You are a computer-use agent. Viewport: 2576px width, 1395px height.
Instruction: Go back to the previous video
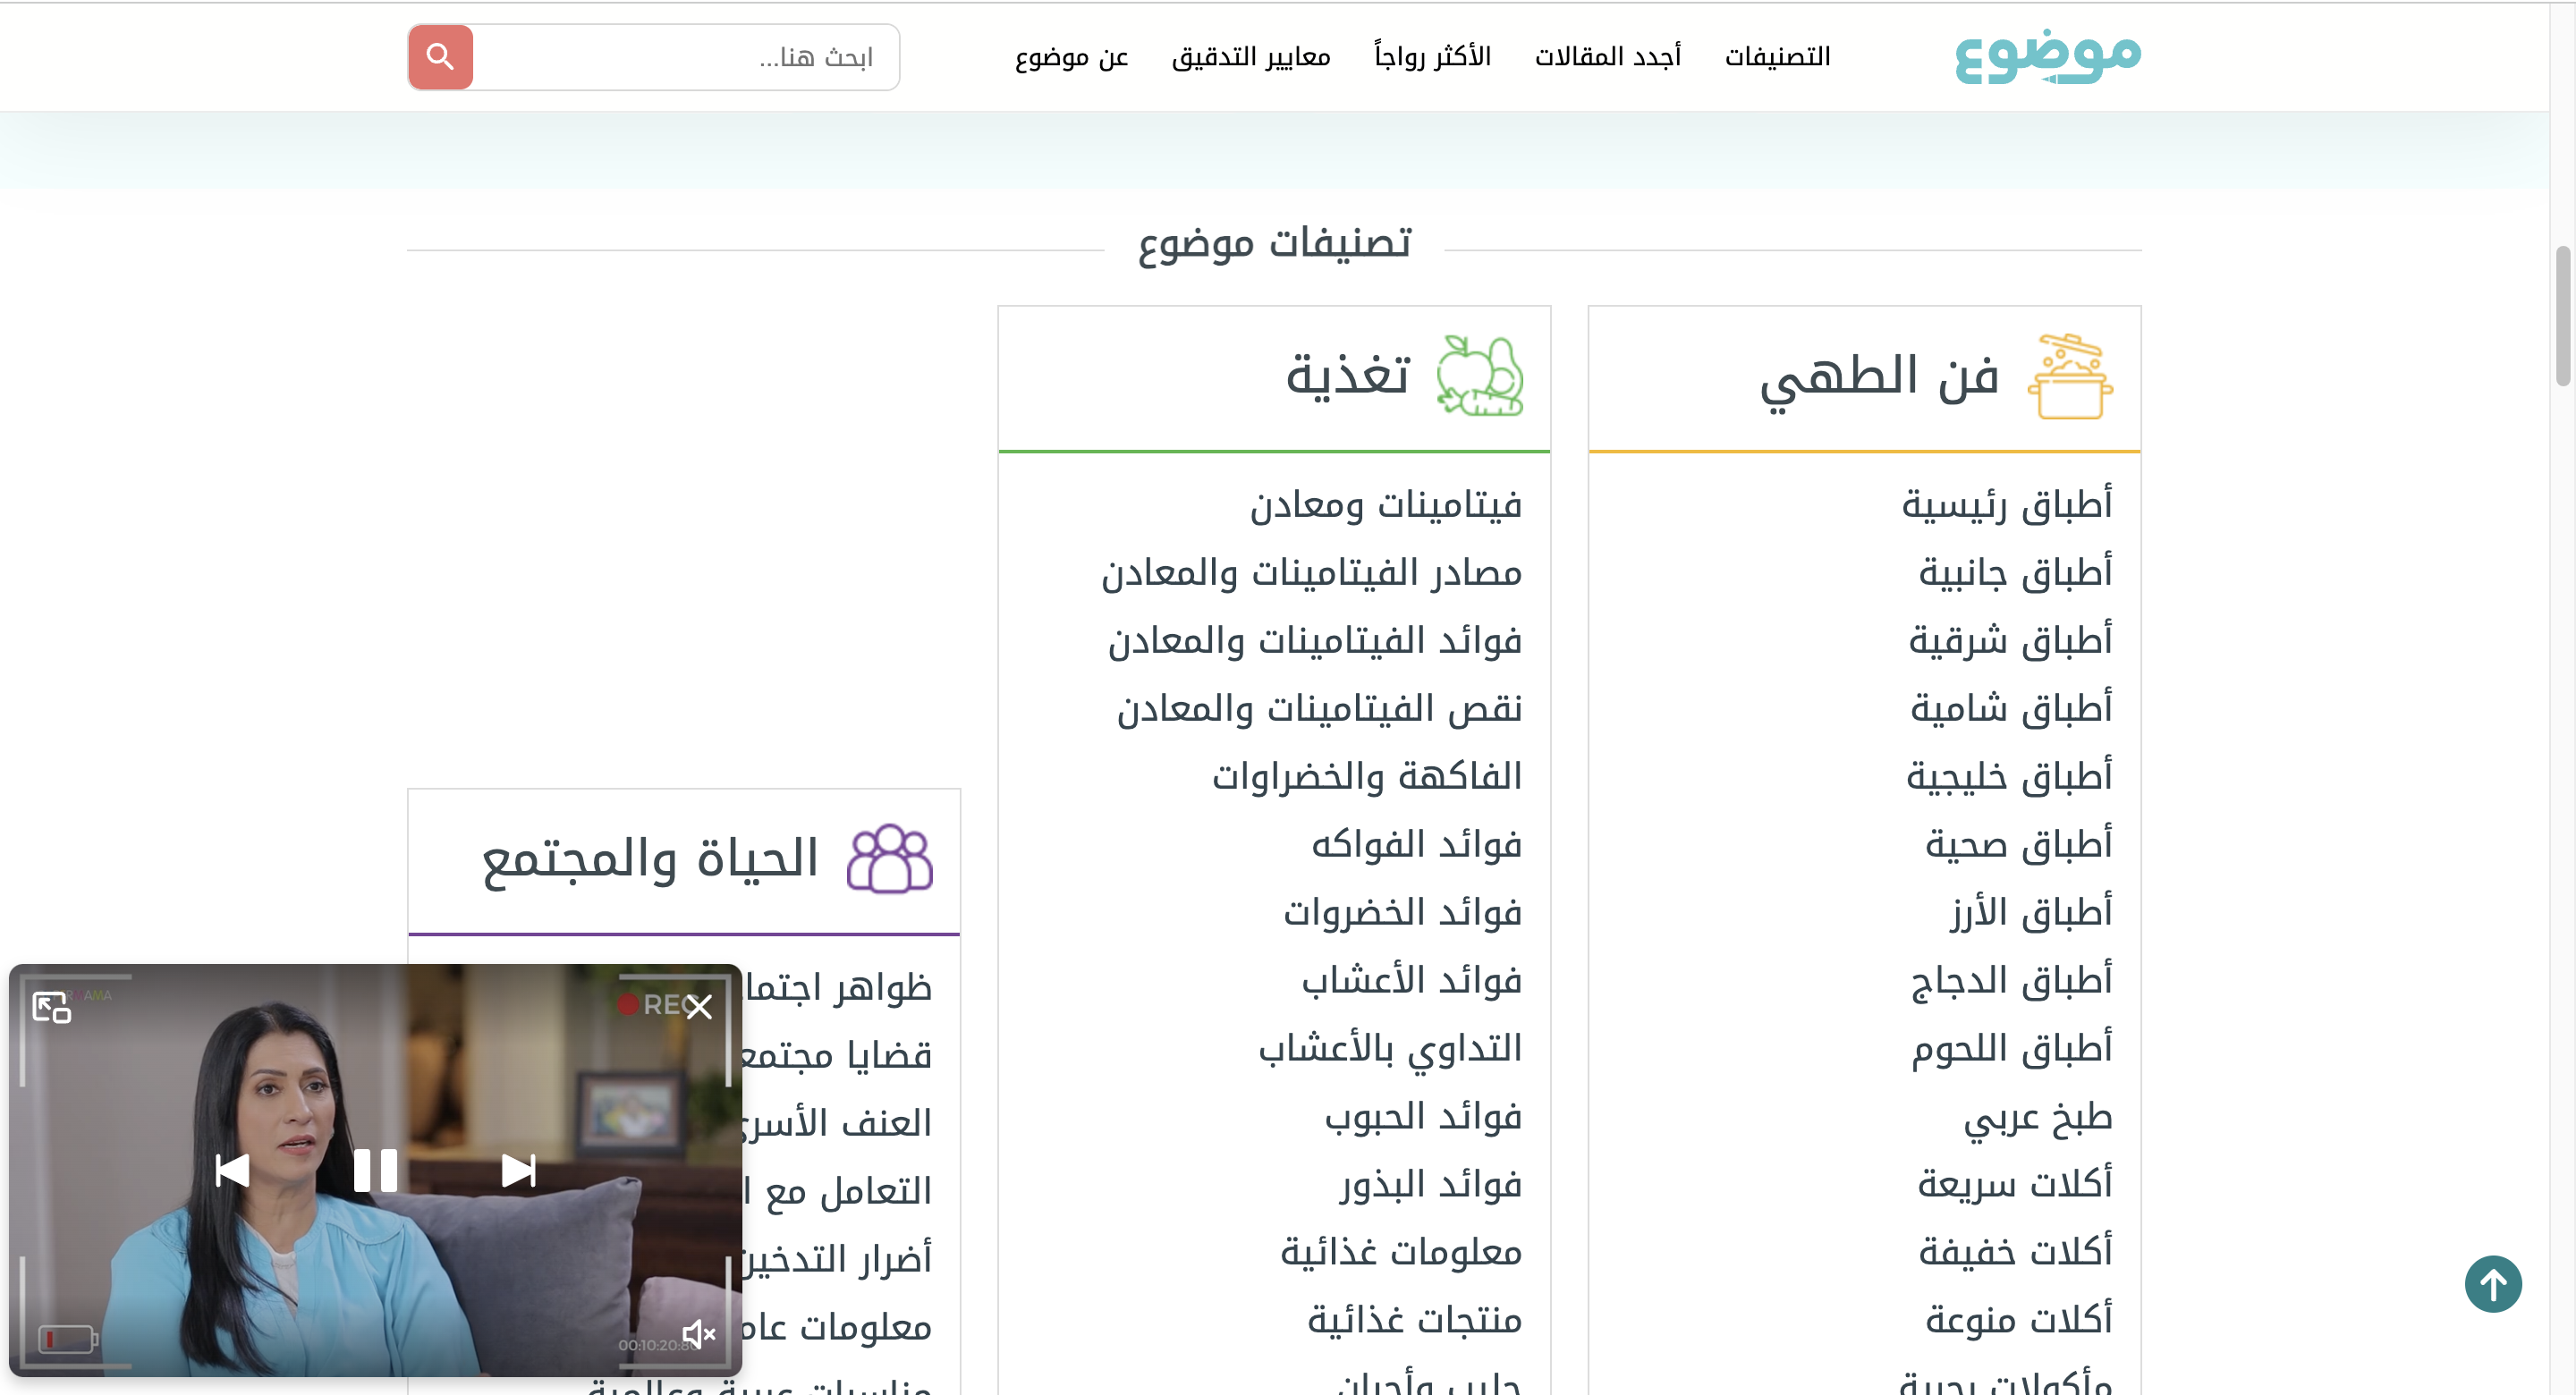click(x=233, y=1170)
